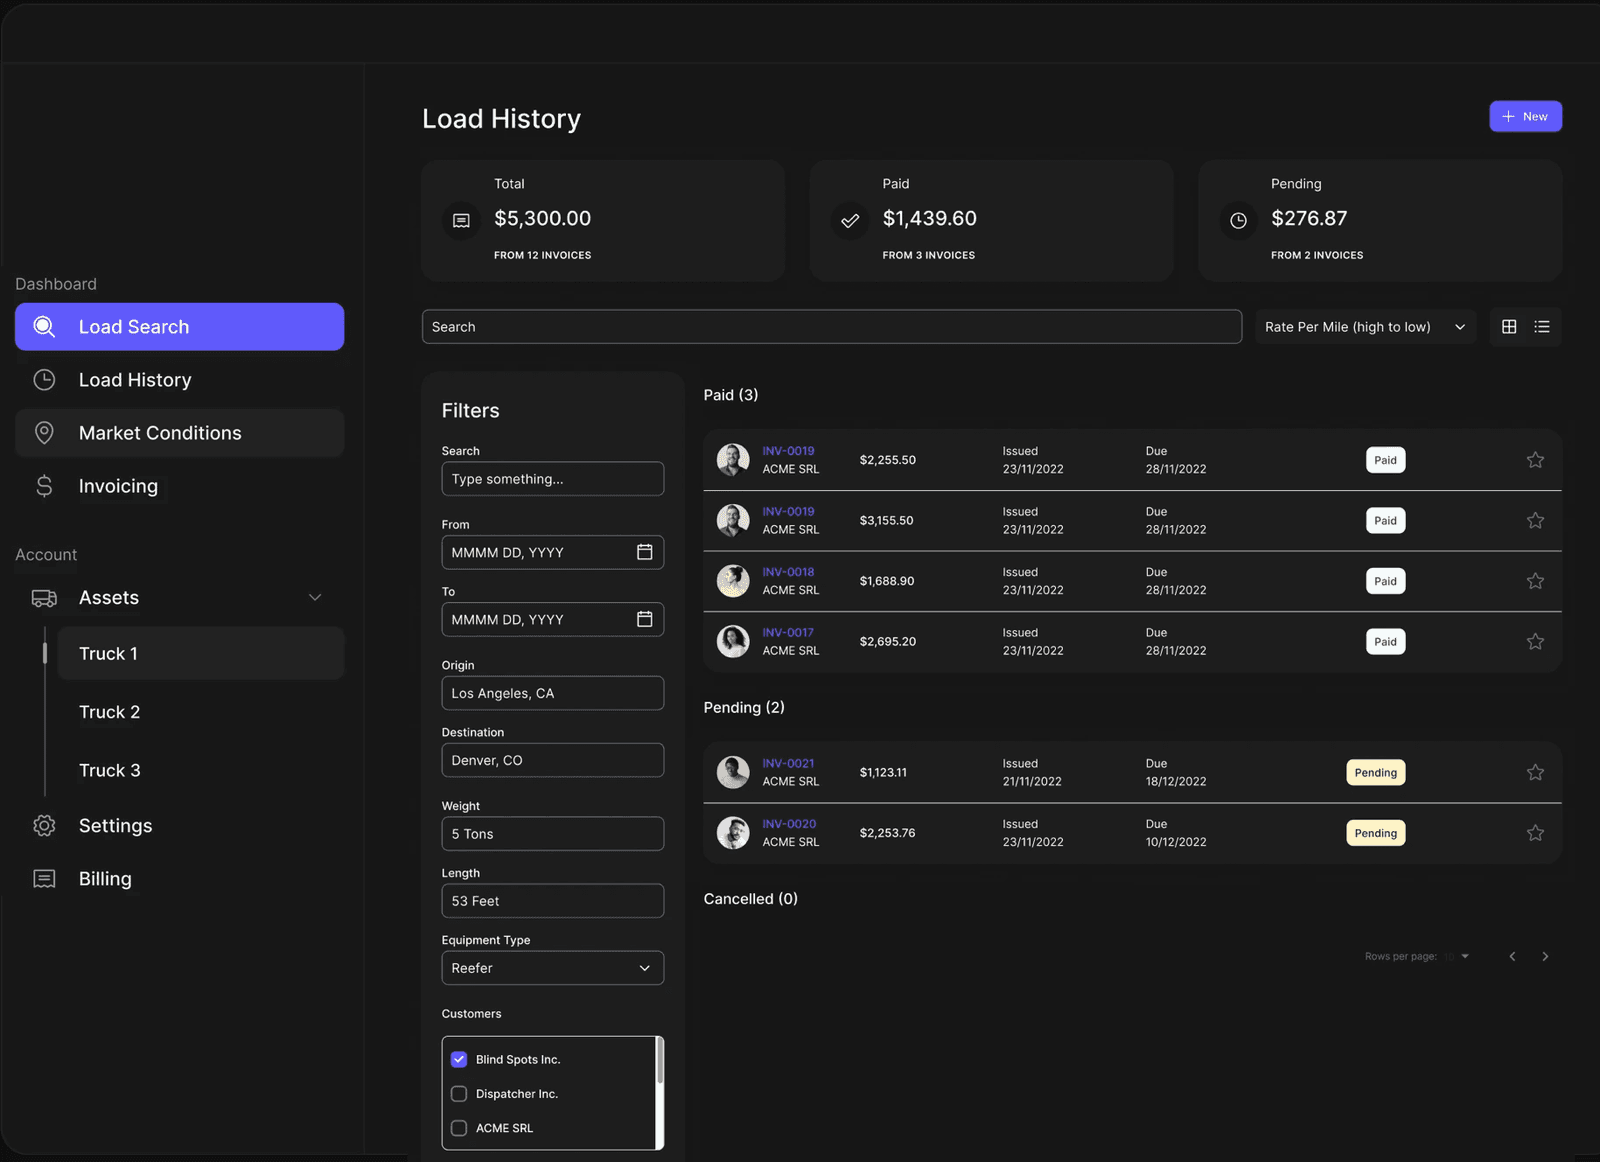Star pending invoice INV-0020
Screen dimensions: 1600x1162
coord(1535,833)
